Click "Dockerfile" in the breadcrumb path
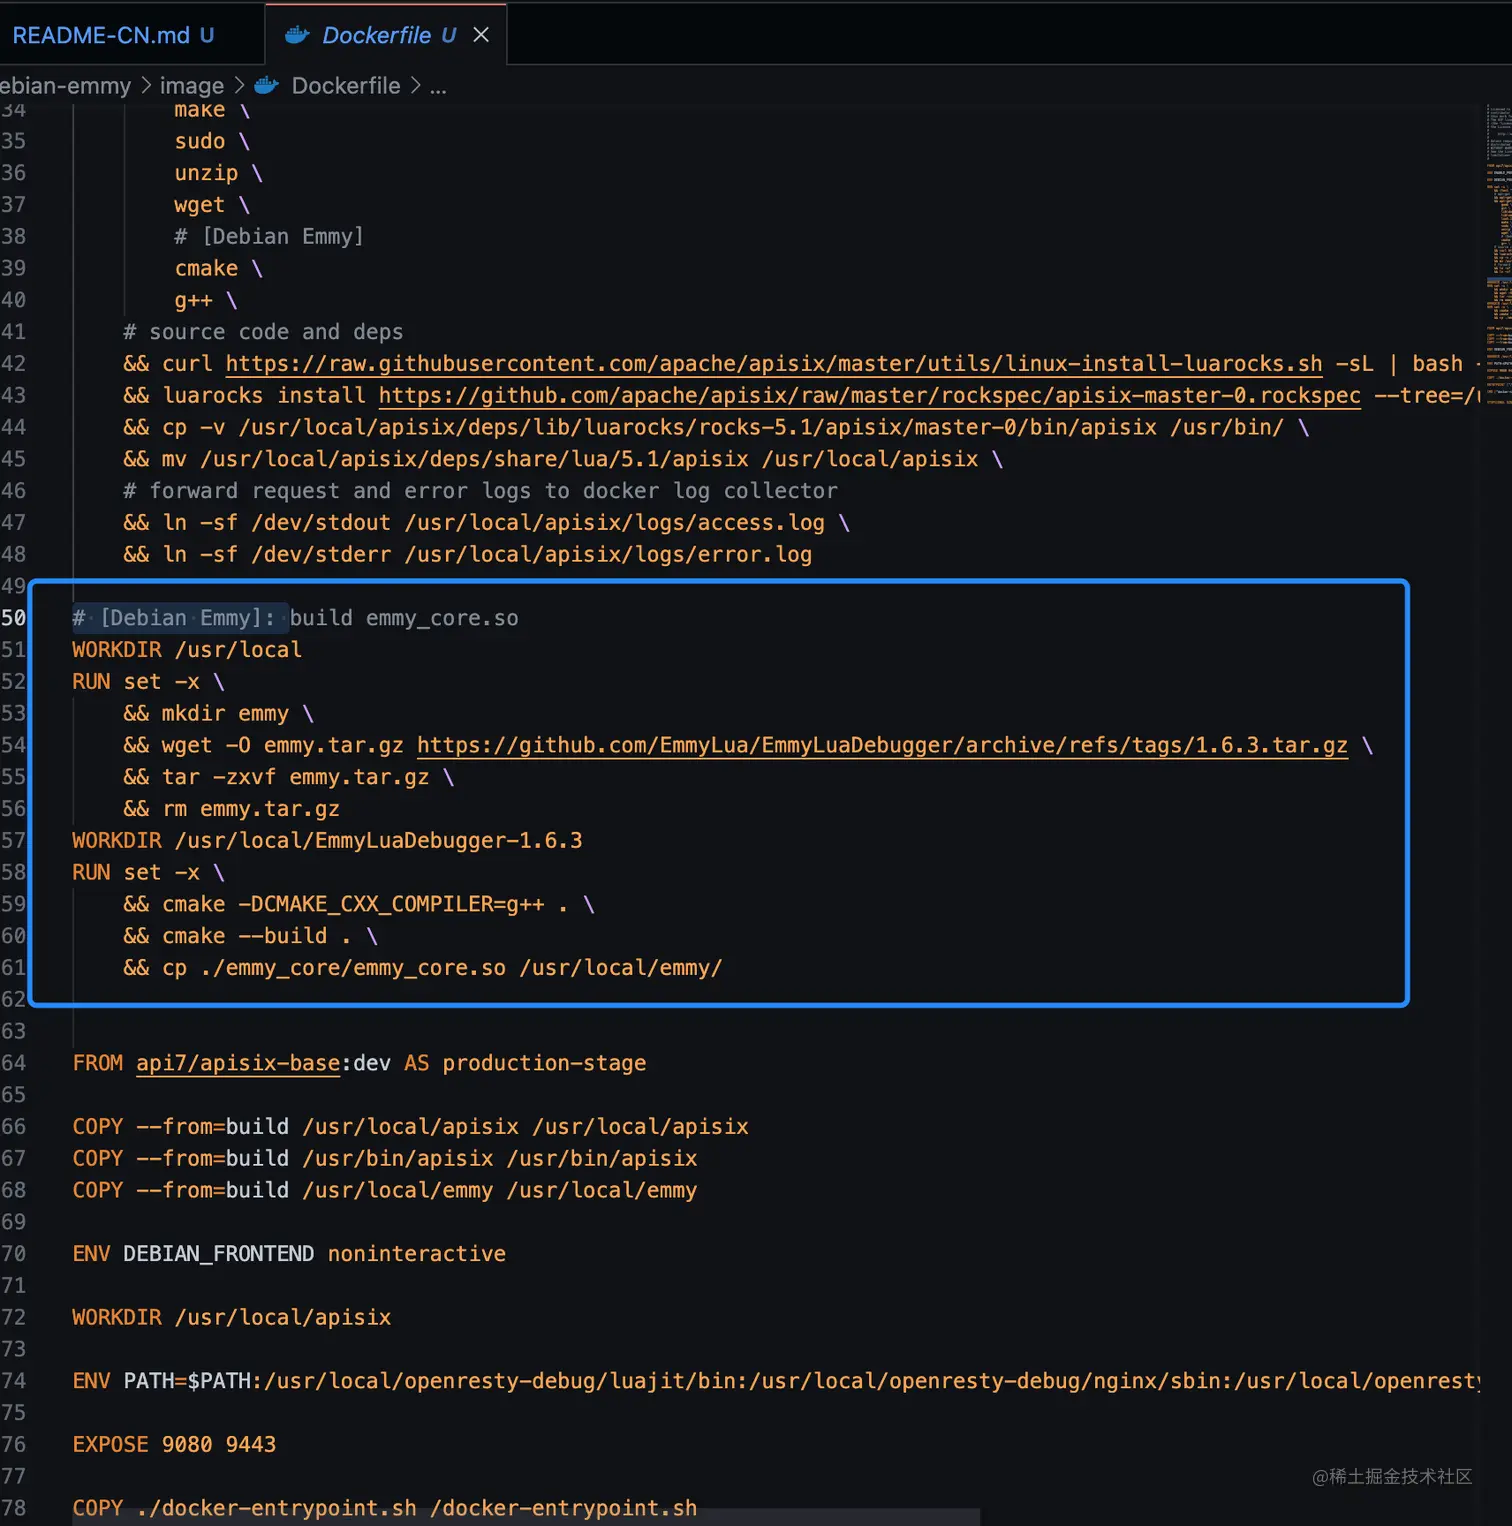Viewport: 1512px width, 1526px height. click(344, 85)
